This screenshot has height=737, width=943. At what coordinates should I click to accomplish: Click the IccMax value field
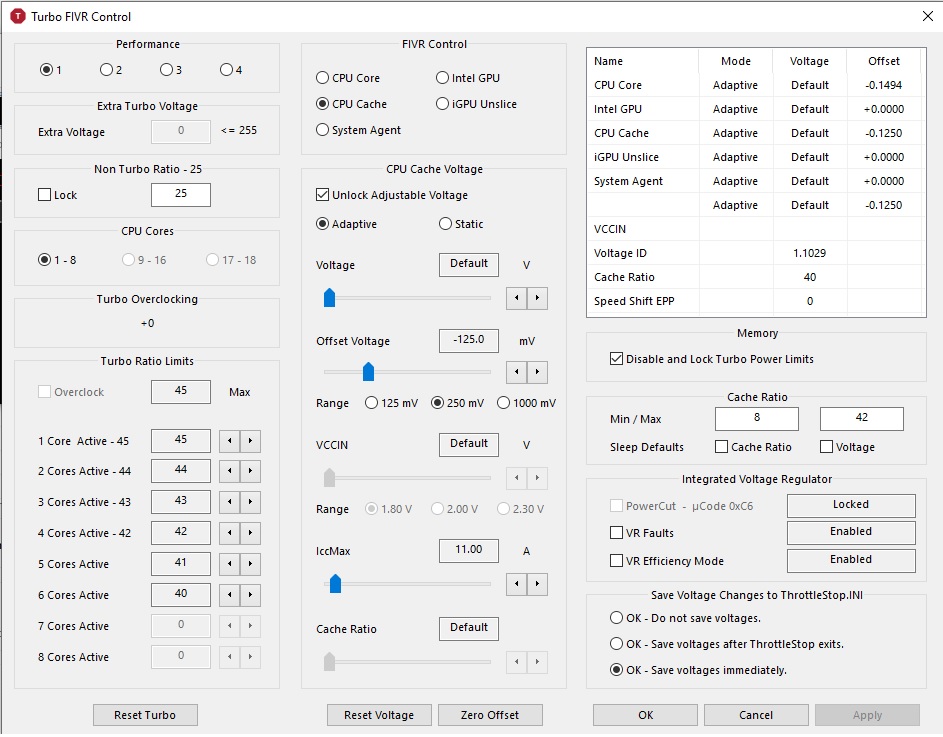(468, 550)
